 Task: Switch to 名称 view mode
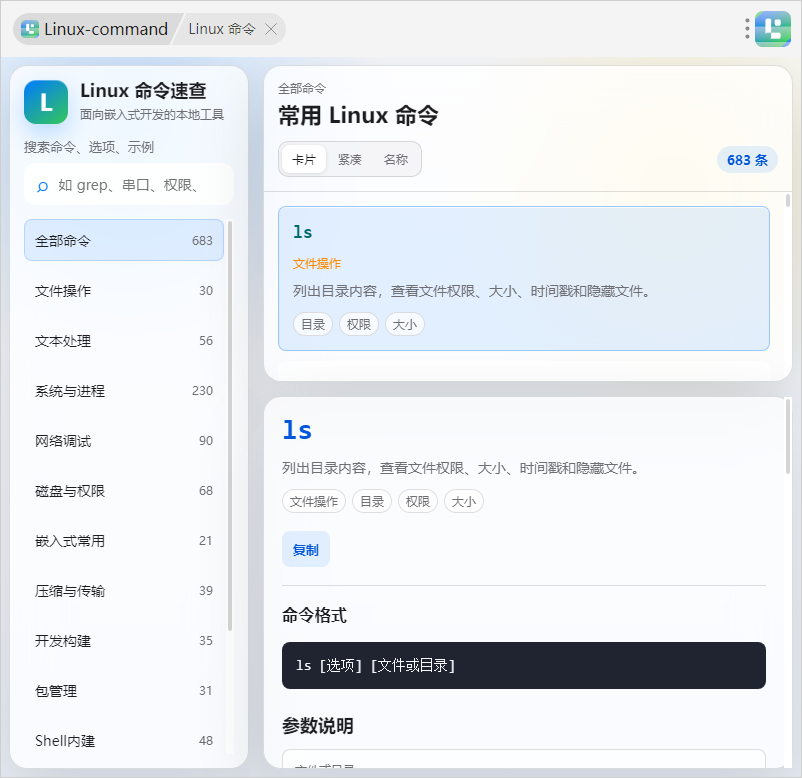click(396, 160)
